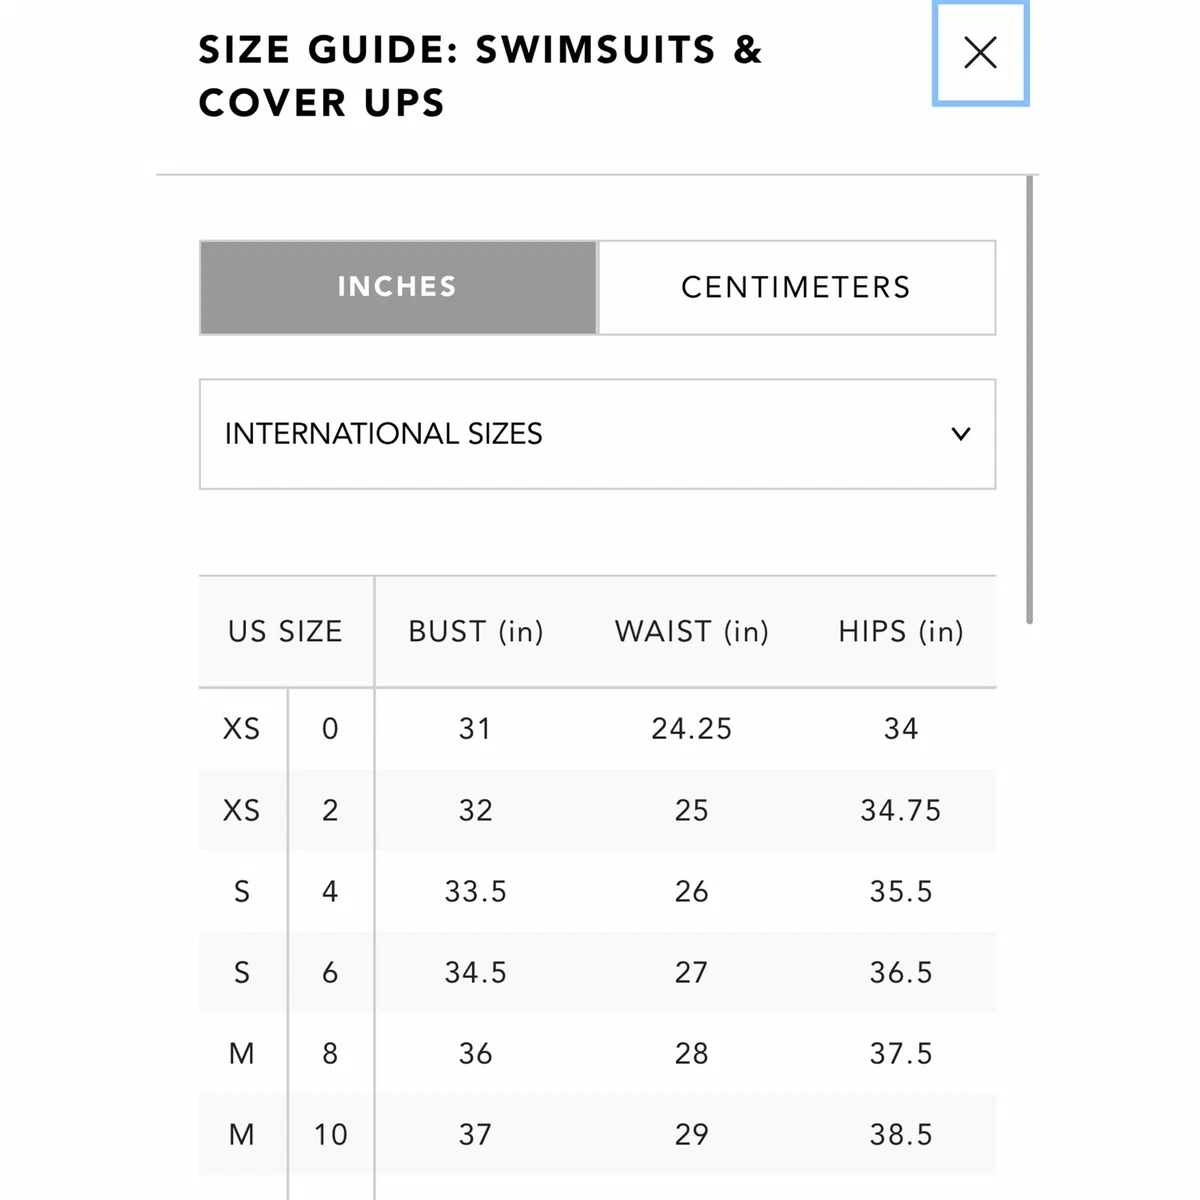
Task: Click bust value 33.5
Action: coord(476,891)
